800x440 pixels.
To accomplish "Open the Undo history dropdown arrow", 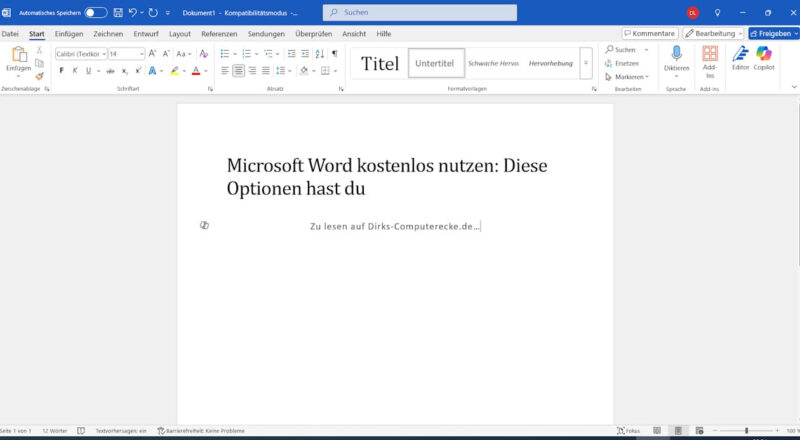I will click(x=142, y=13).
